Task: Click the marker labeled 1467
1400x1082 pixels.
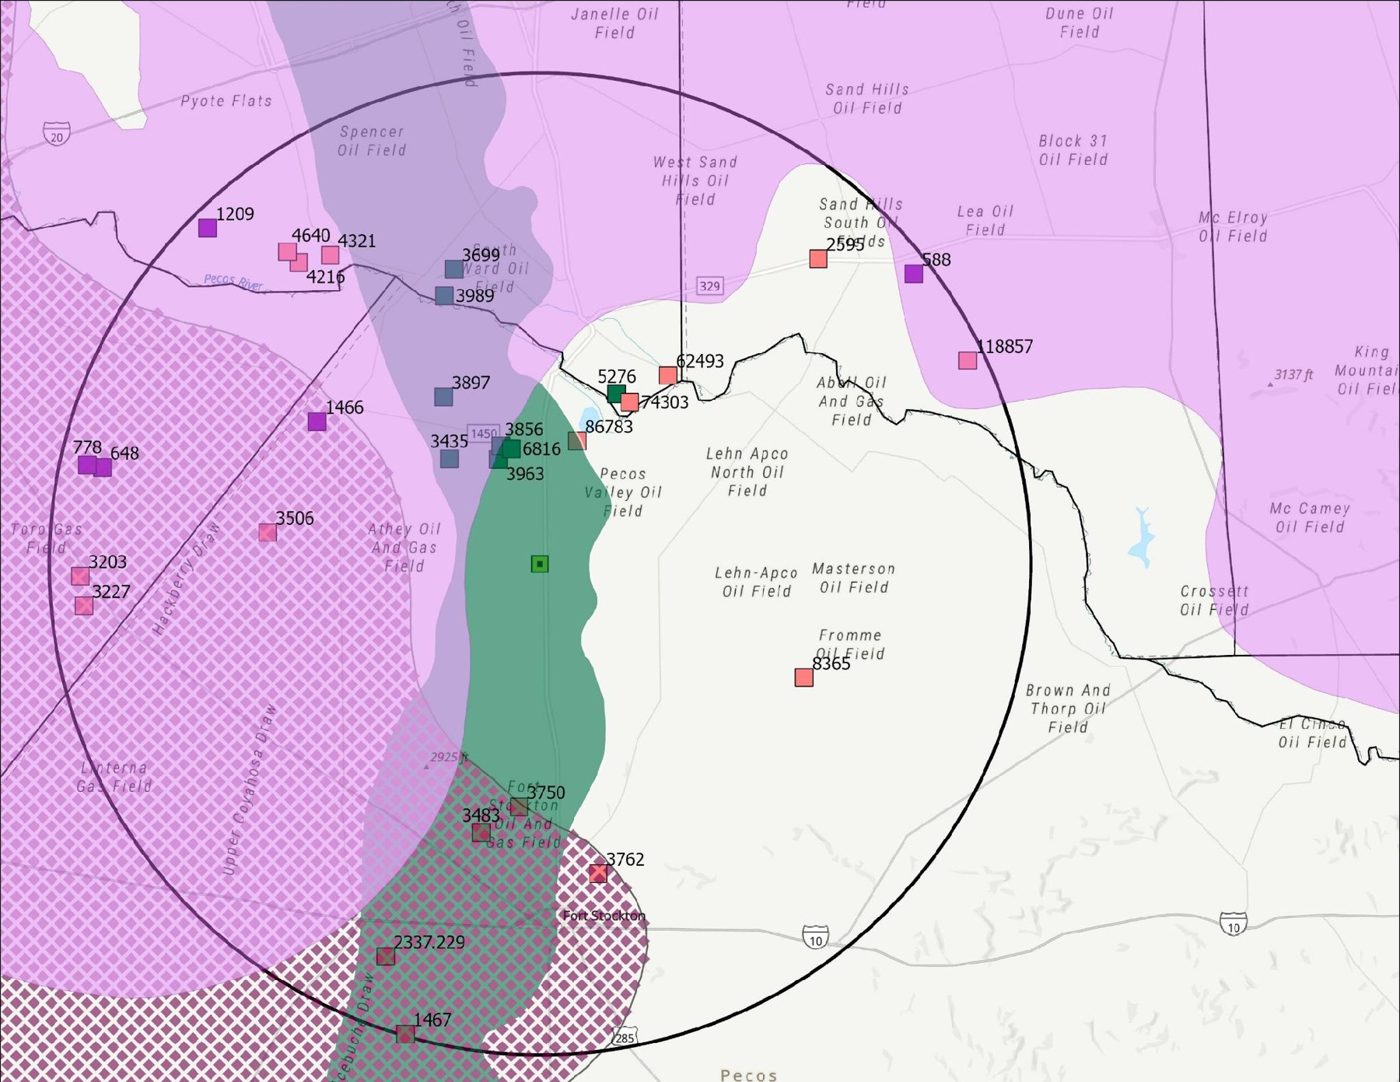Action: (x=405, y=1034)
